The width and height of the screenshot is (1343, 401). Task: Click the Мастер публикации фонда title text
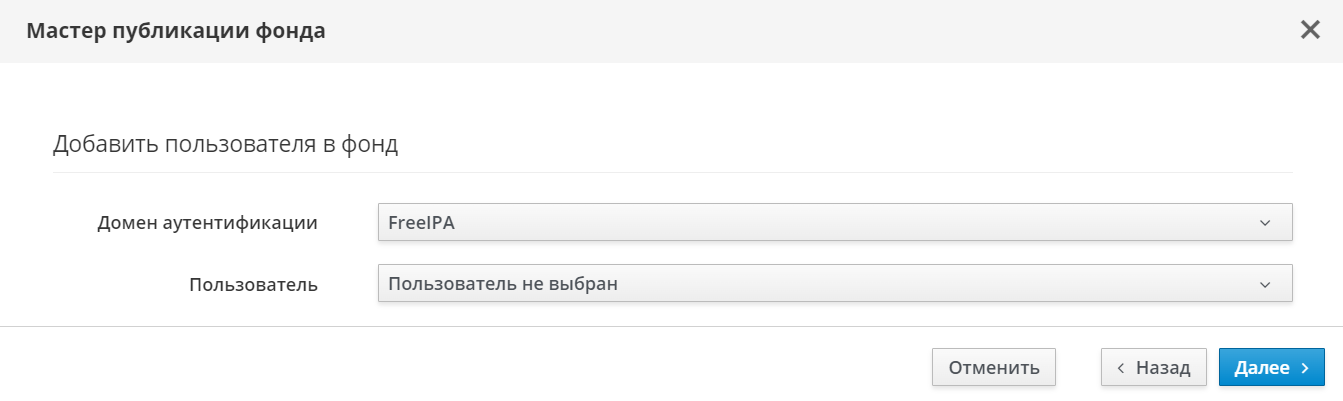[175, 31]
